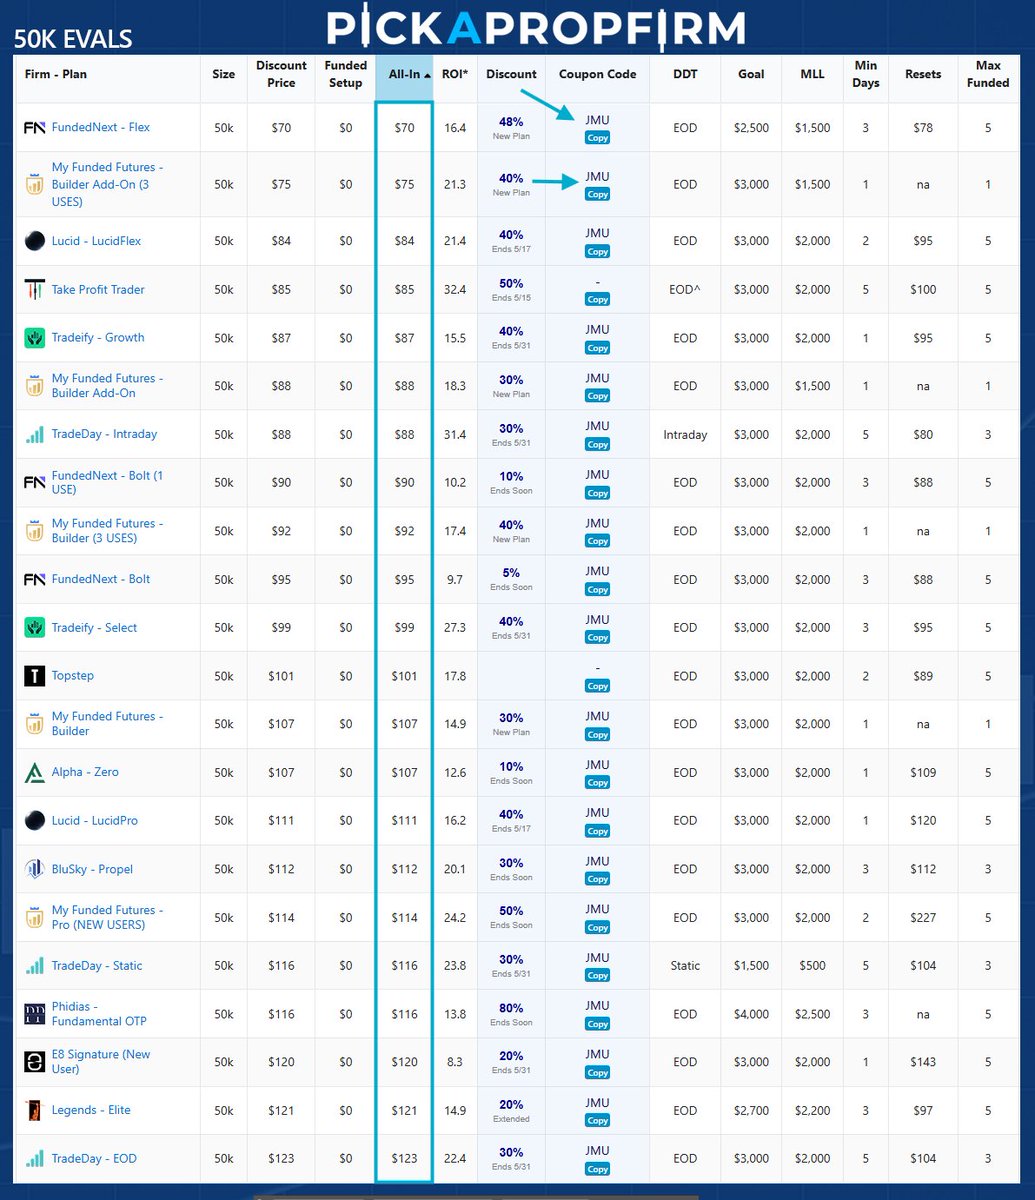The height and width of the screenshot is (1200, 1035).
Task: Click the Lucid black circle logo in LucidFlex row
Action: coord(34,241)
